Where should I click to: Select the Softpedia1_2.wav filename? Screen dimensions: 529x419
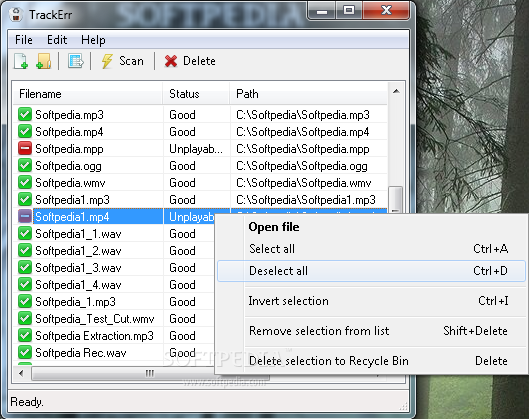pyautogui.click(x=78, y=251)
